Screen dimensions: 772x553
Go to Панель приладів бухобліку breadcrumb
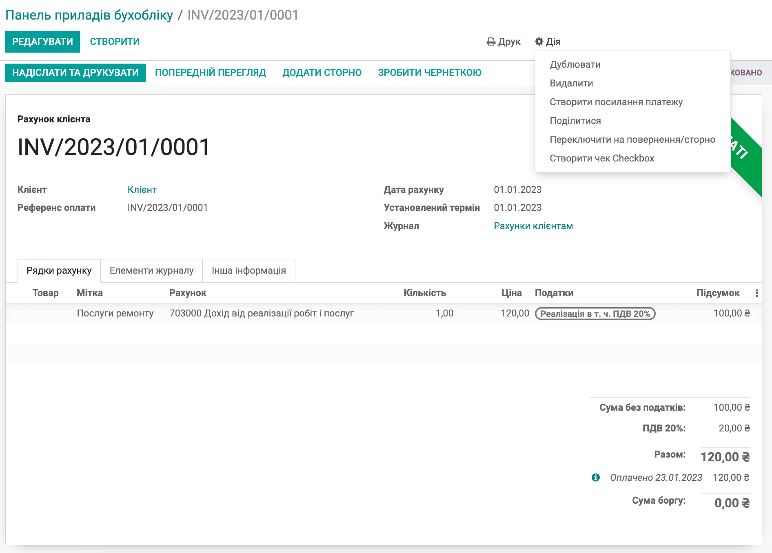tap(89, 15)
